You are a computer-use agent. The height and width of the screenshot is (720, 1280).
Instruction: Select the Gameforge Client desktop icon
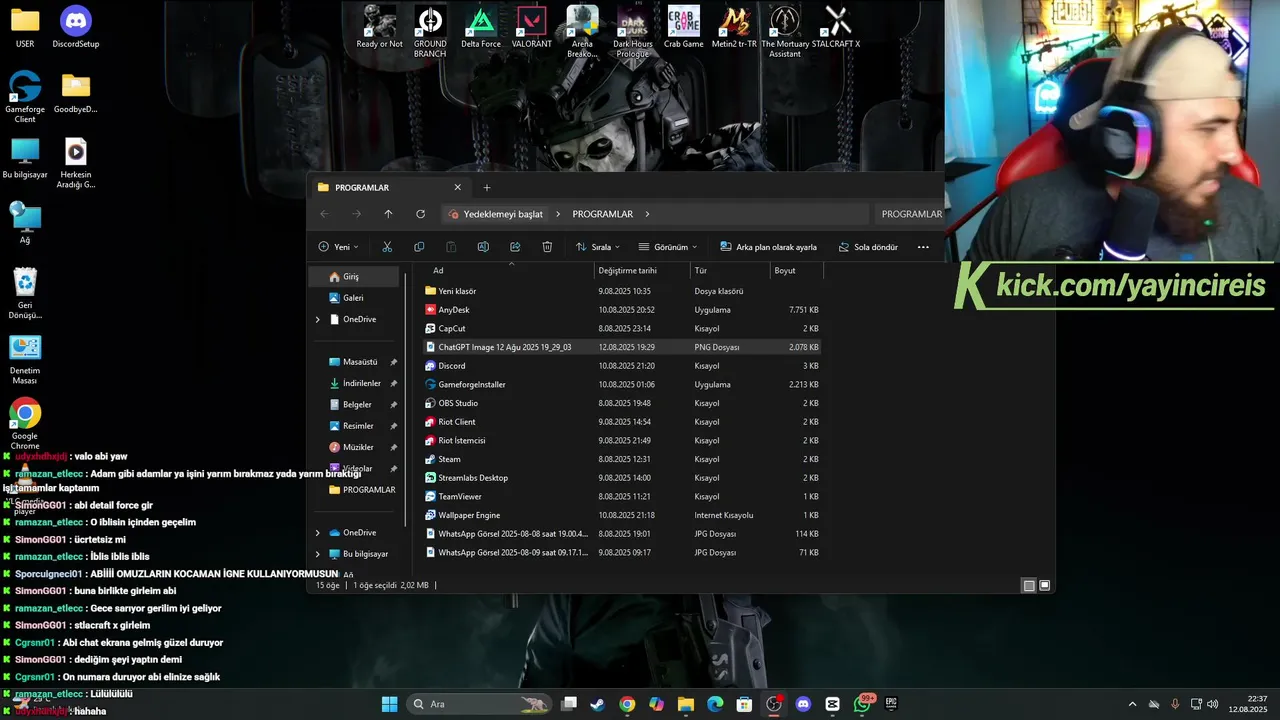25,97
